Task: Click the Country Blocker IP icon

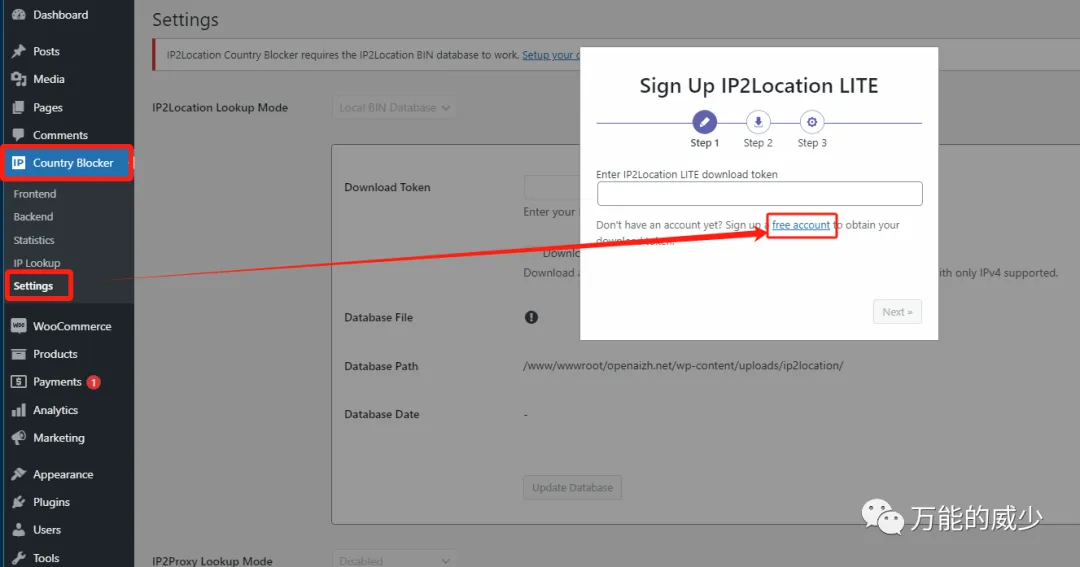Action: [x=19, y=163]
